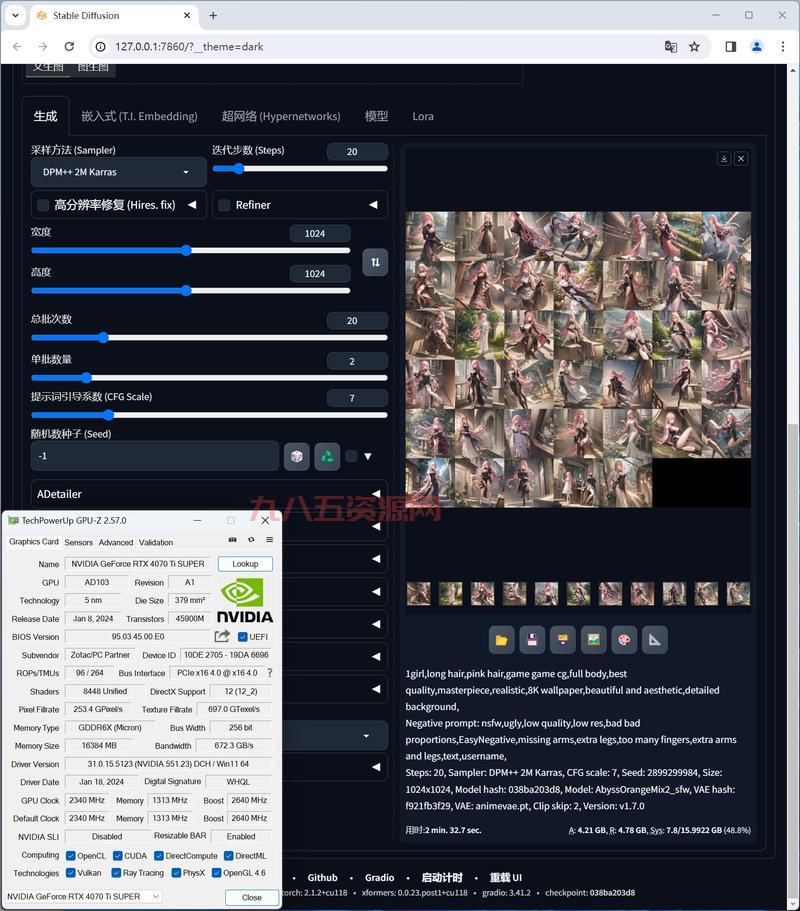Image resolution: width=800 pixels, height=911 pixels.
Task: Enable the Refiner checkbox
Action: click(224, 205)
